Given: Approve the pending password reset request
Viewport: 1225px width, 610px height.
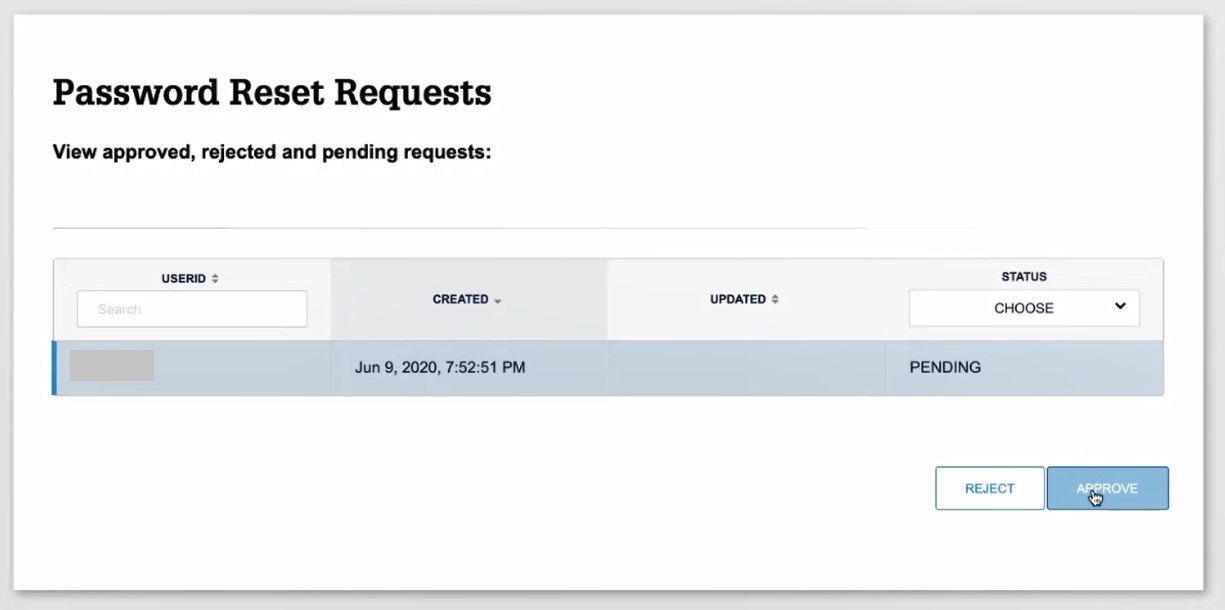Looking at the screenshot, I should coord(1107,488).
